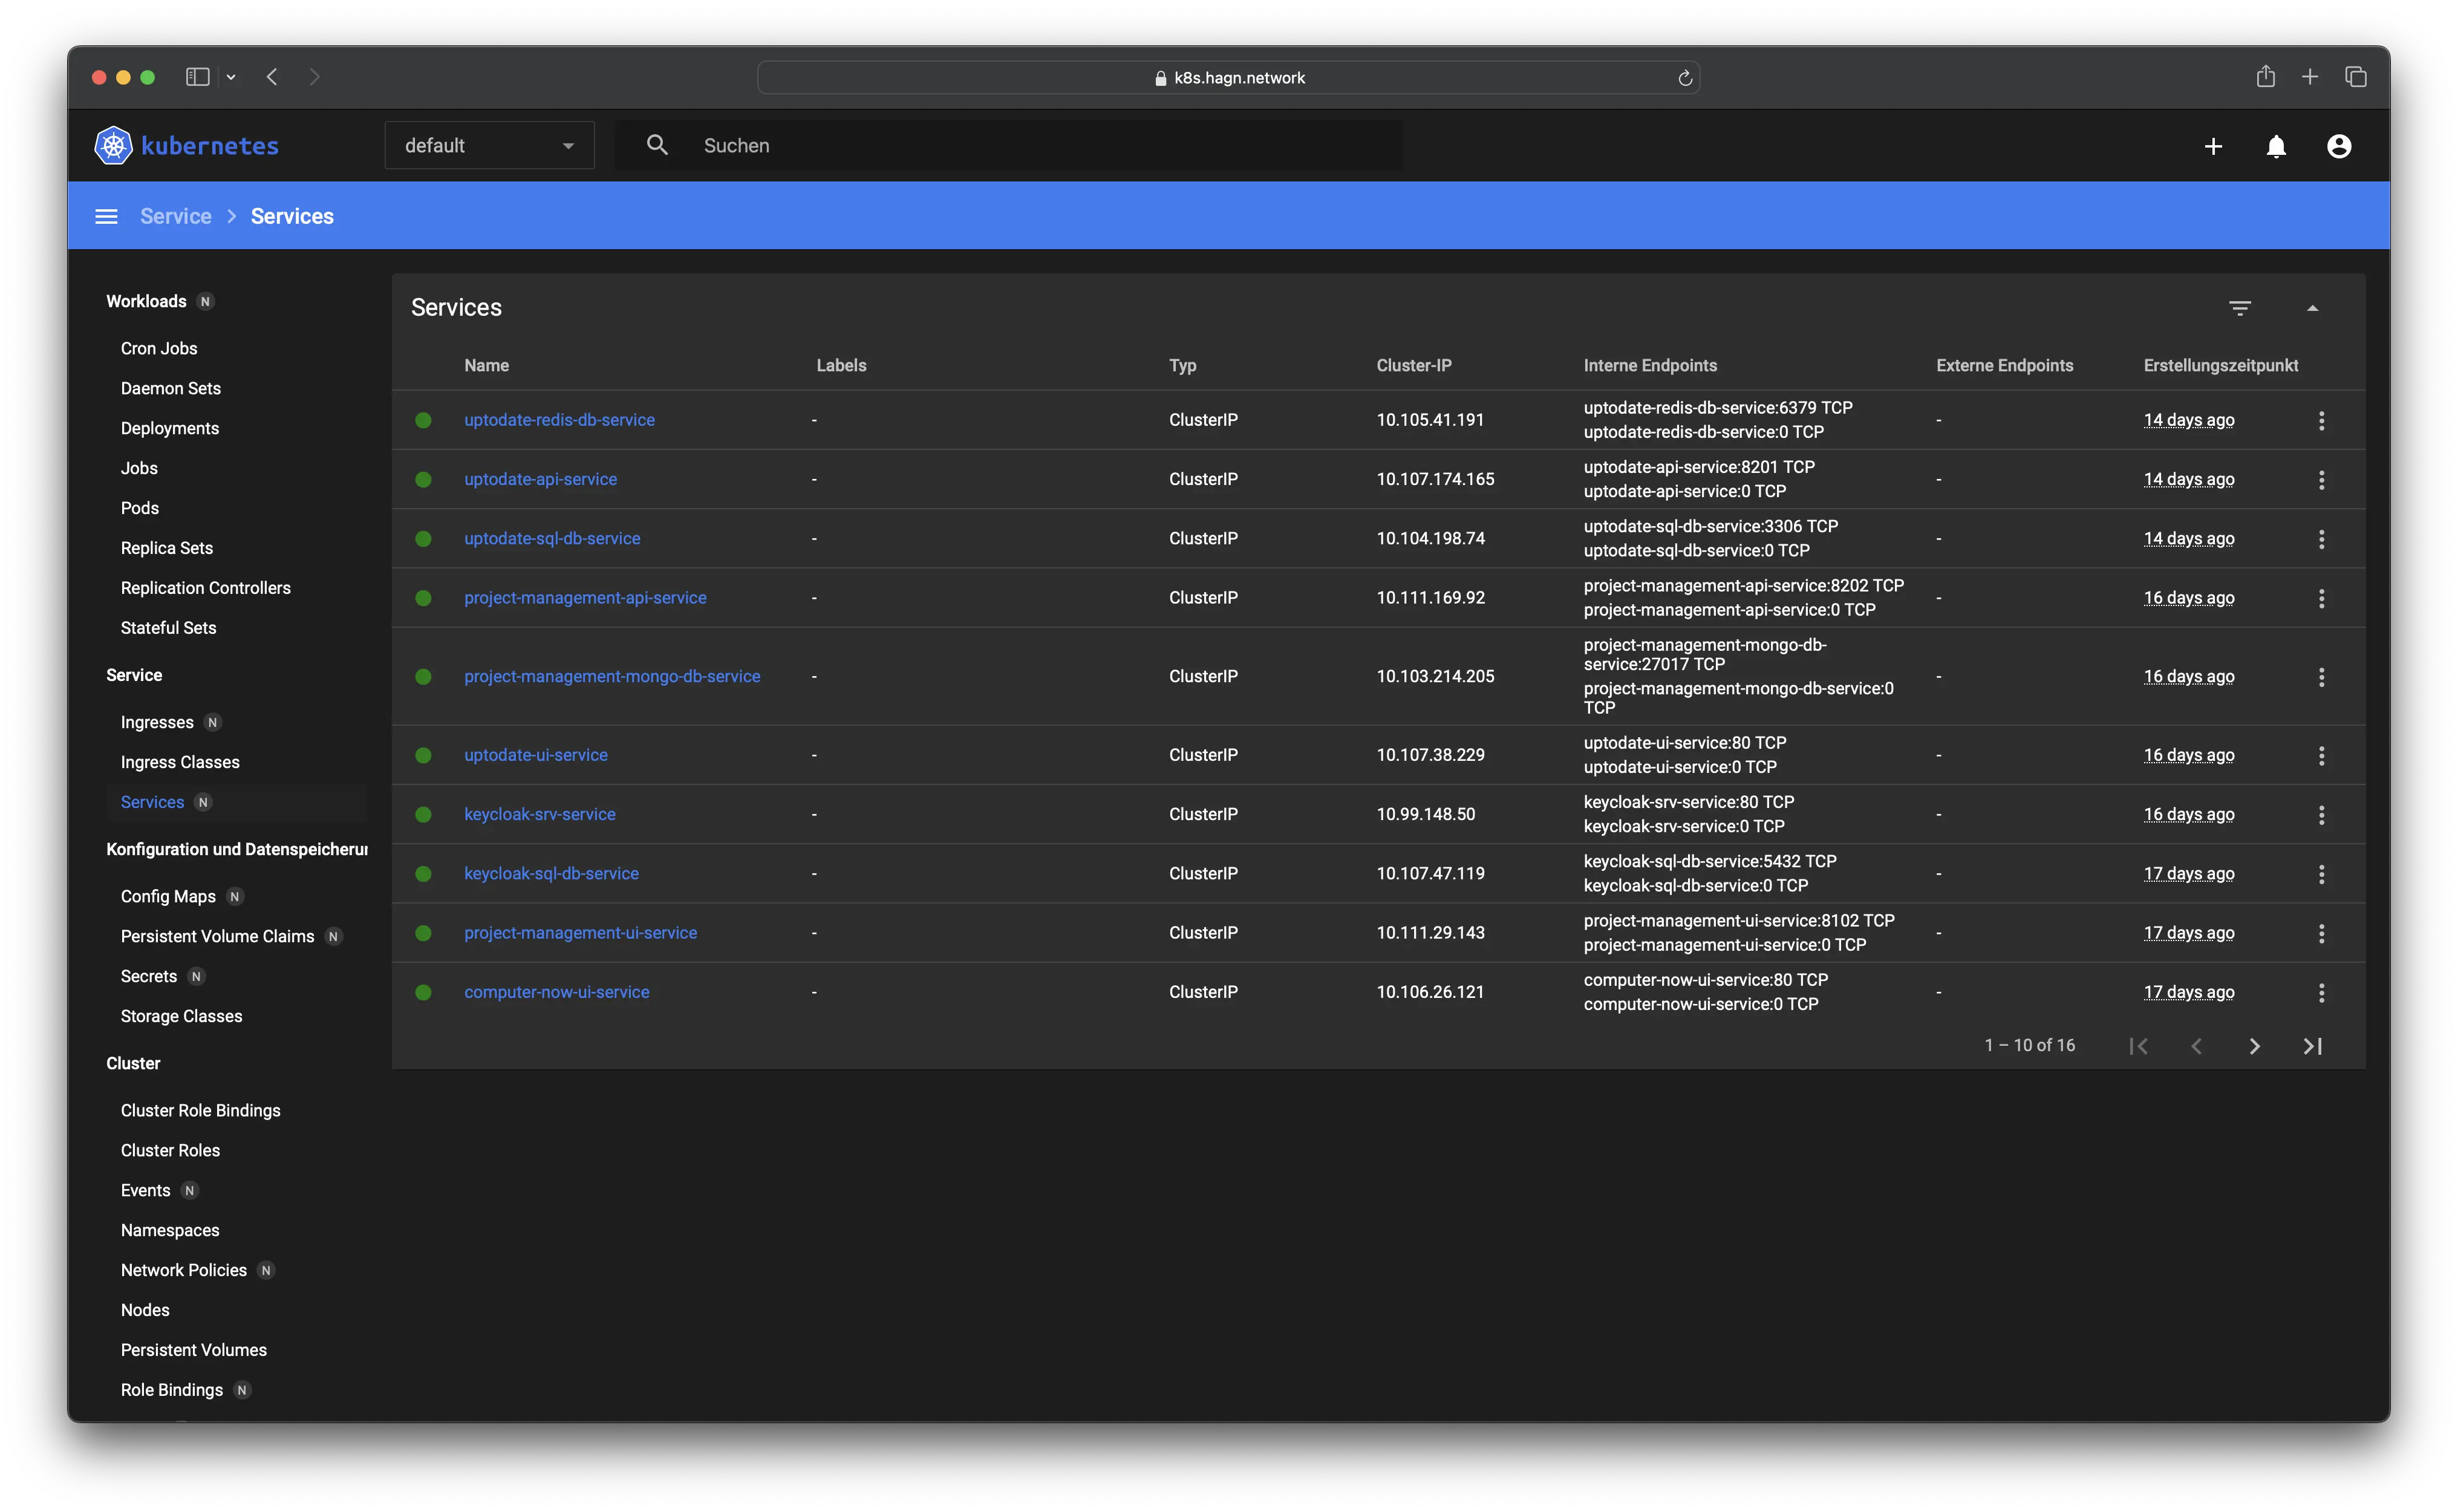Image resolution: width=2458 pixels, height=1512 pixels.
Task: Toggle the Safari sidebar button
Action: 197,77
